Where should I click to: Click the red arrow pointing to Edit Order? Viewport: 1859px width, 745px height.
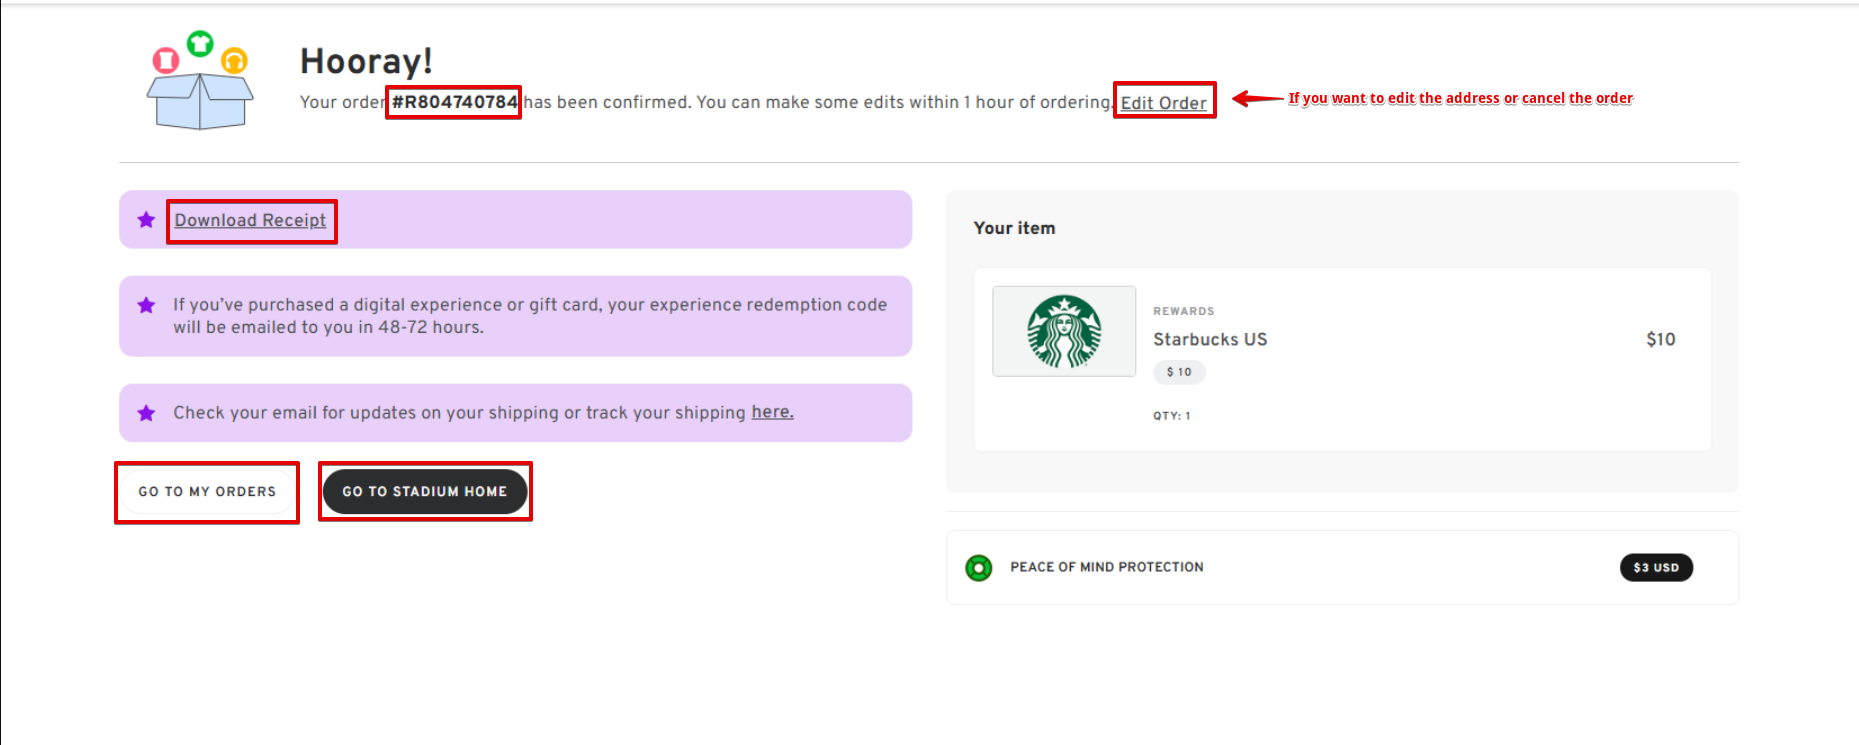1257,98
